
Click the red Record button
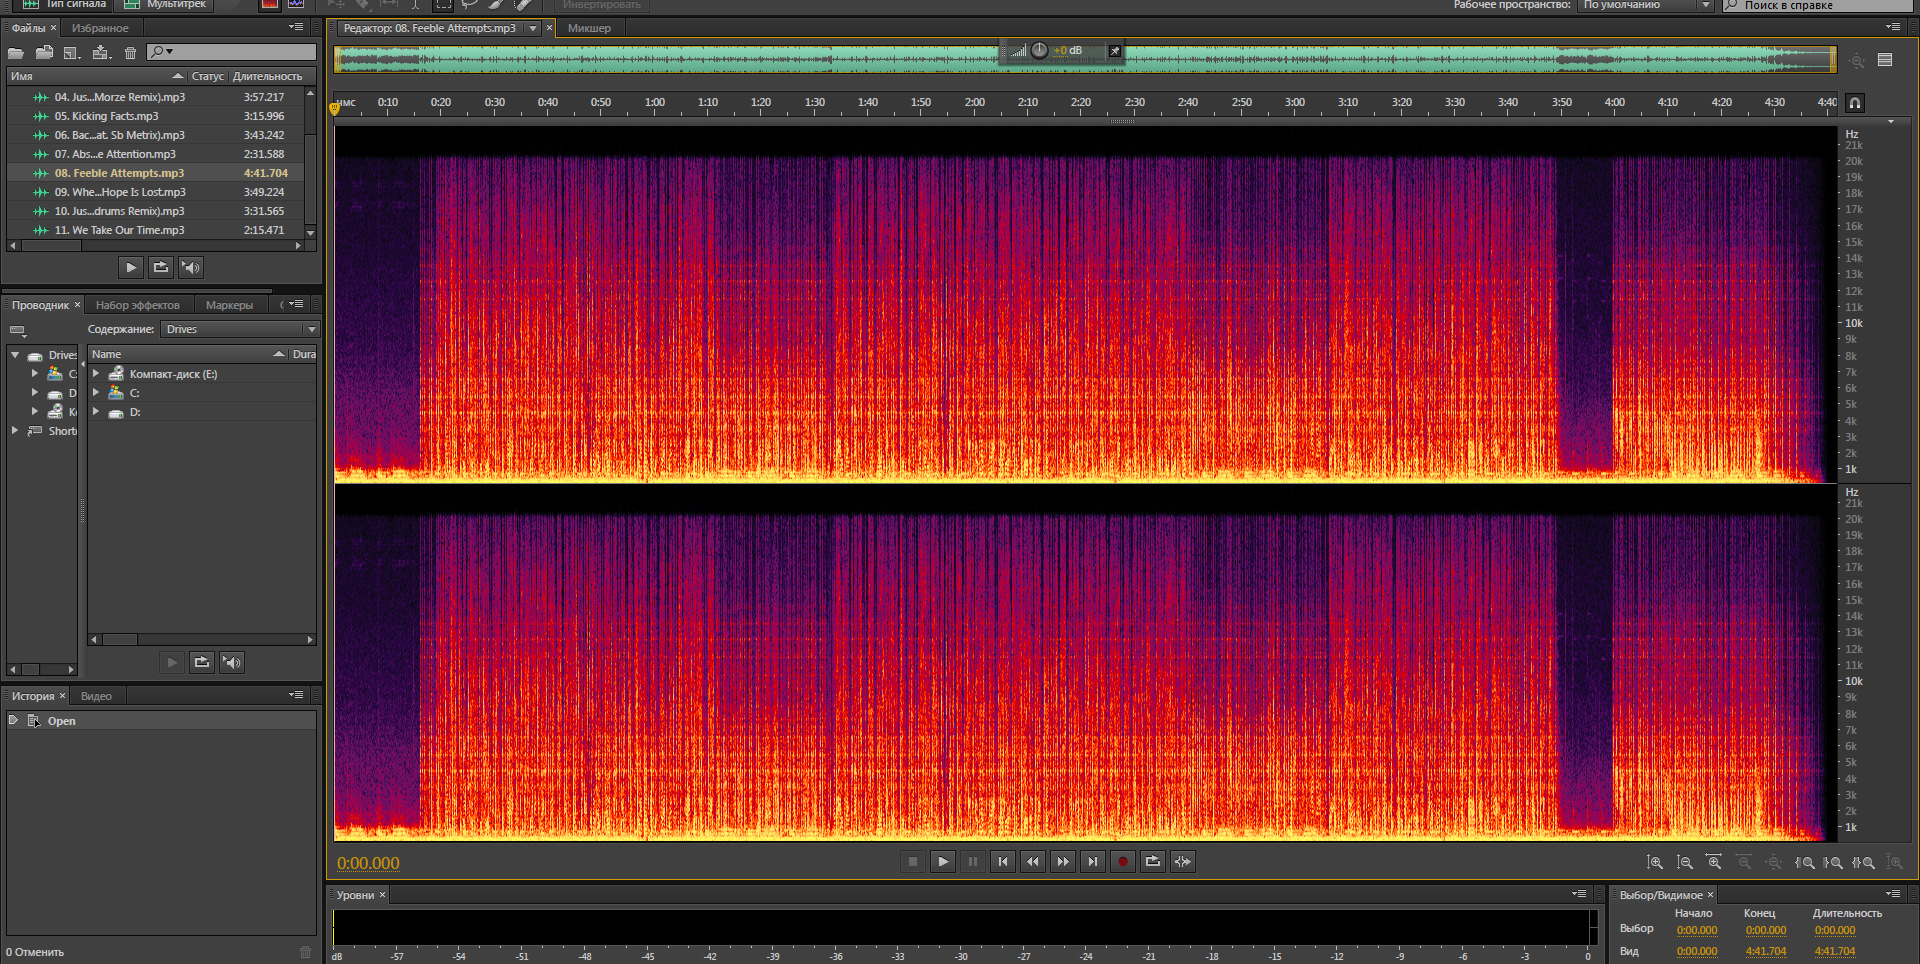tap(1122, 861)
